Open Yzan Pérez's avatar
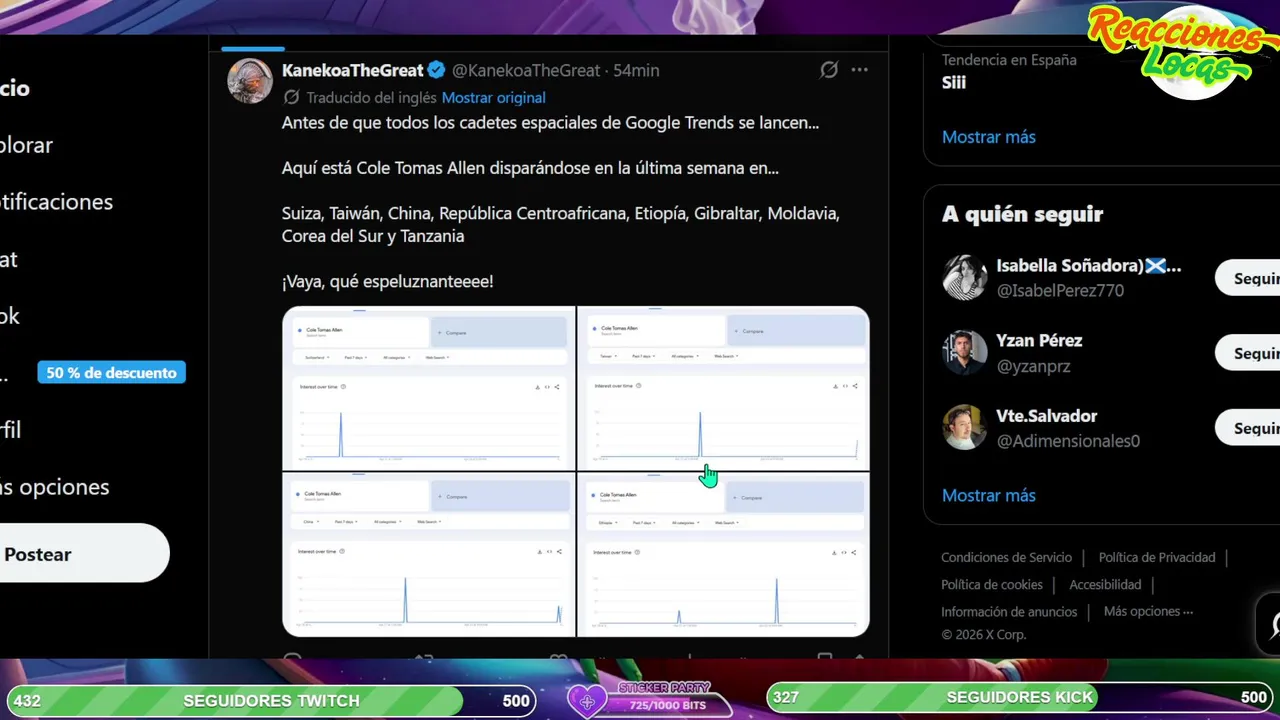This screenshot has width=1280, height=720. click(965, 352)
